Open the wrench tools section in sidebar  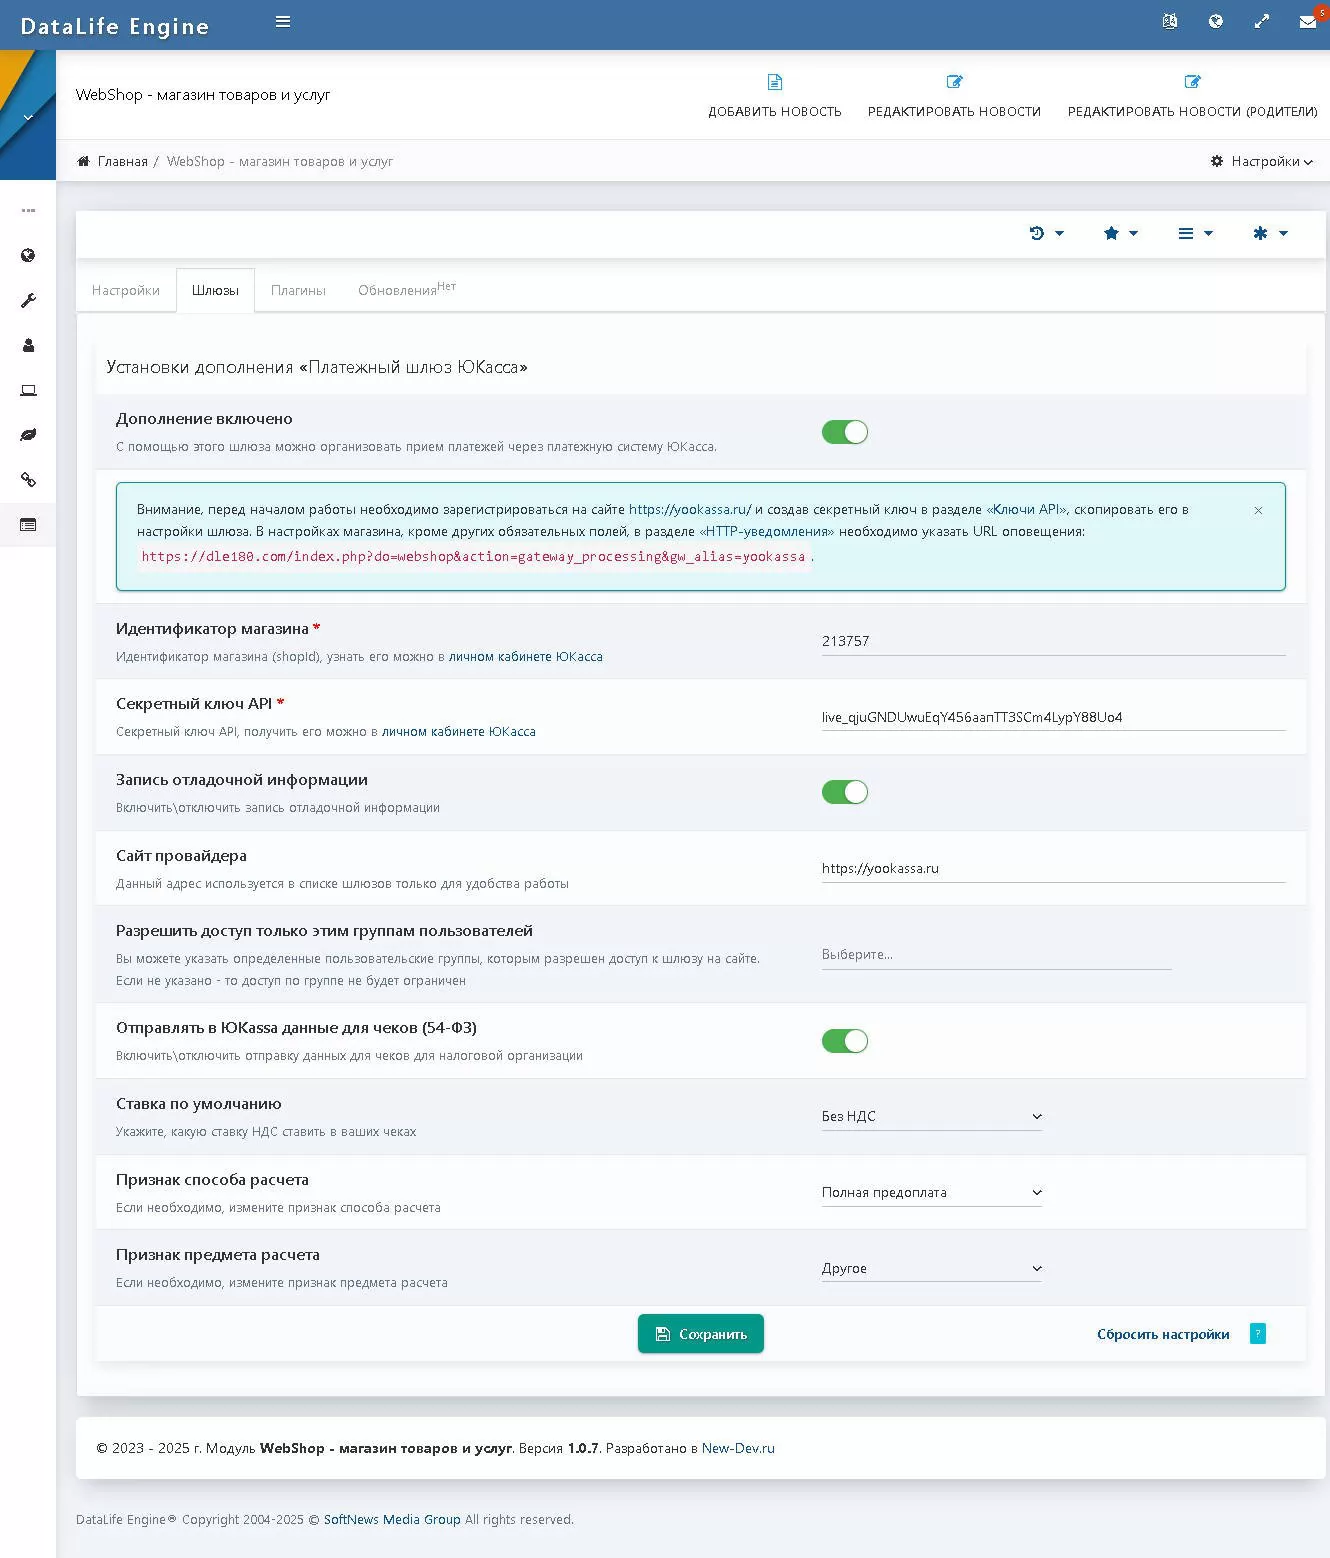28,300
